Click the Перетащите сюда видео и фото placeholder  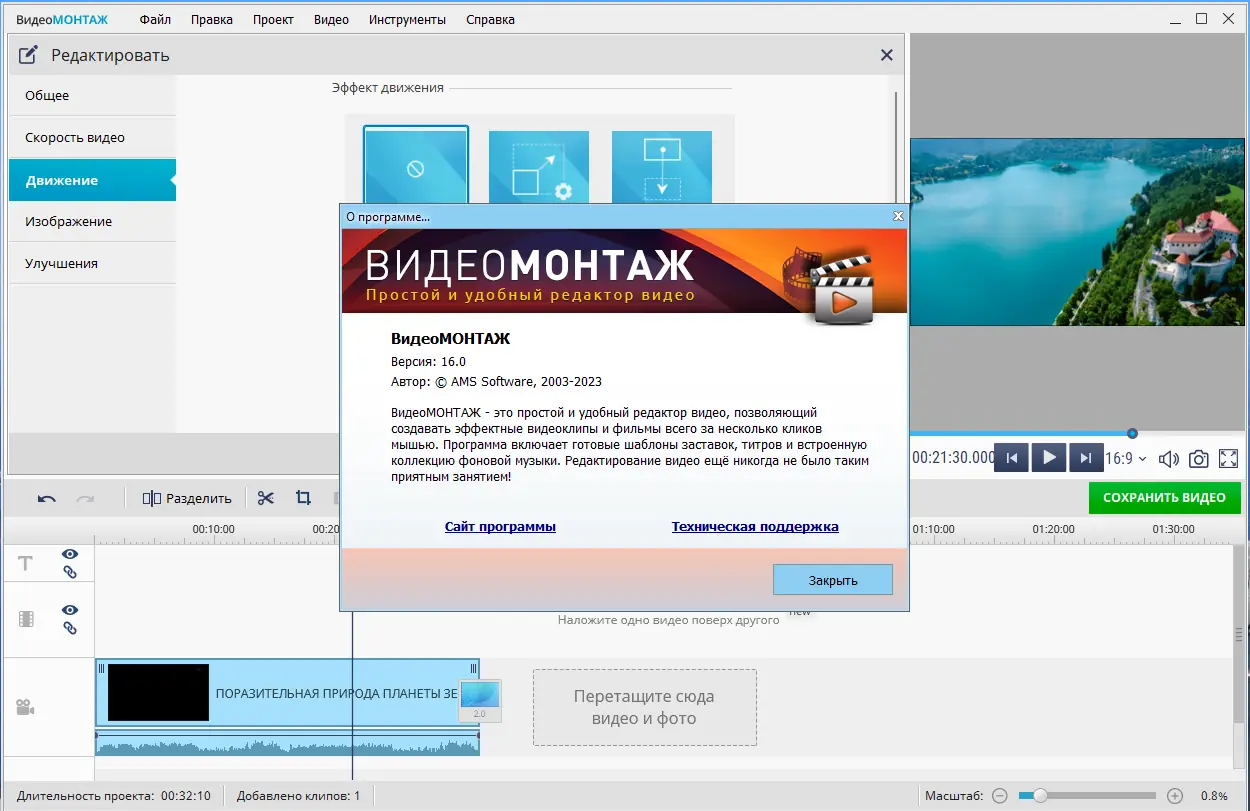click(645, 707)
